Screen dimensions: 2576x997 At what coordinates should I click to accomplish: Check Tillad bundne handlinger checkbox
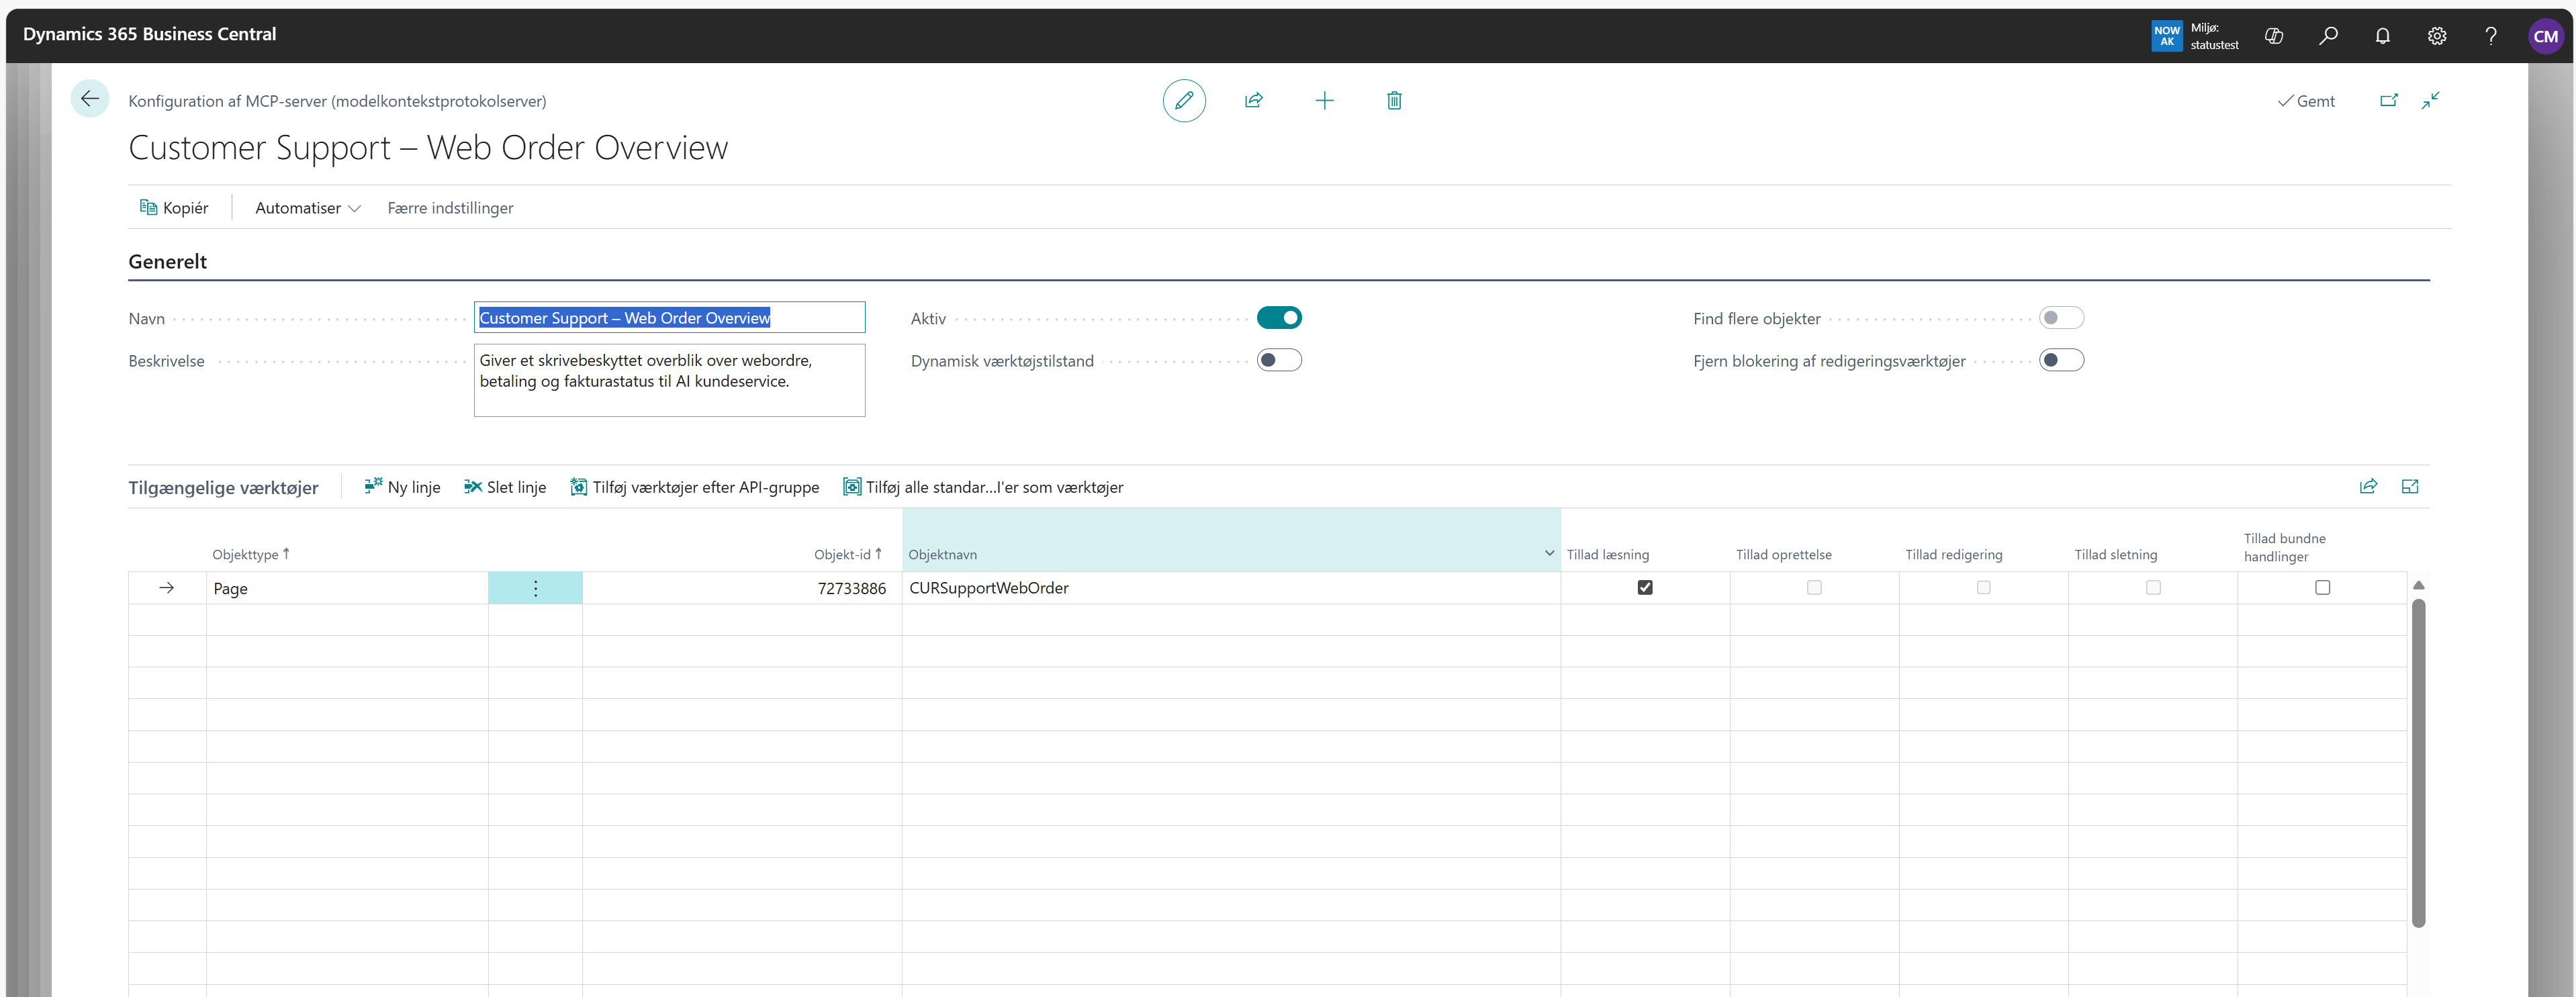tap(2322, 588)
